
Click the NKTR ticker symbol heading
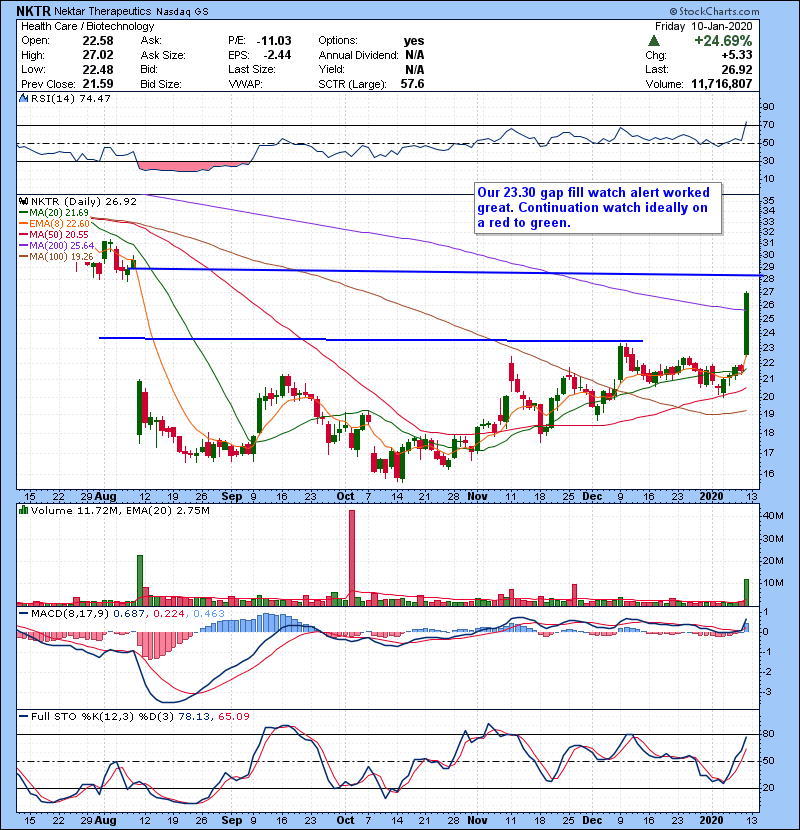coord(30,10)
